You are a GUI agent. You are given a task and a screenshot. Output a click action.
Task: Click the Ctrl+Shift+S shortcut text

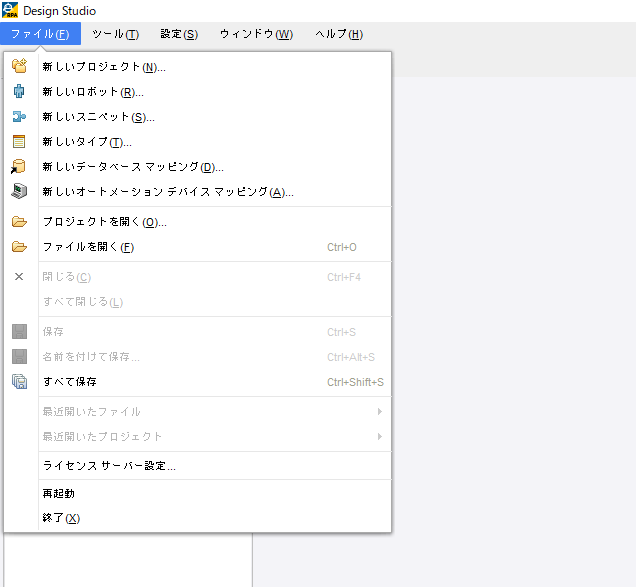point(355,382)
